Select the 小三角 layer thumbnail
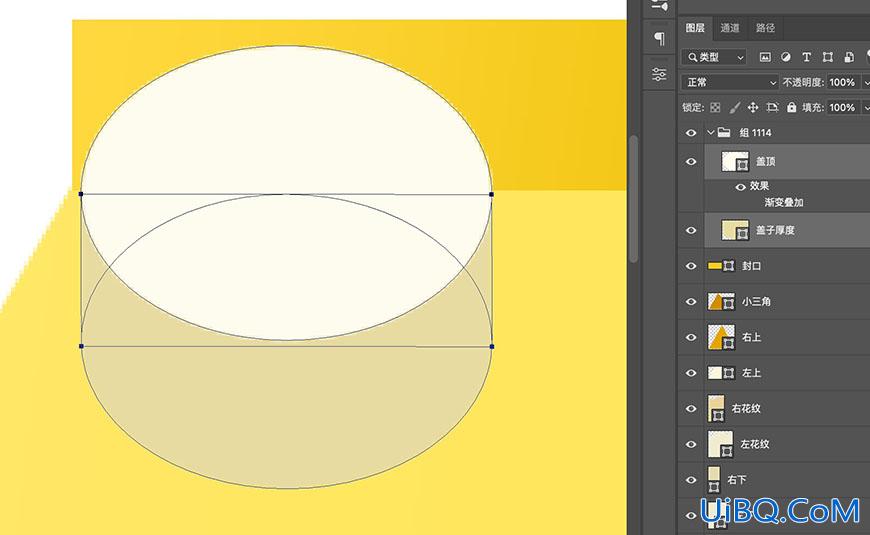The width and height of the screenshot is (870, 535). 721,301
